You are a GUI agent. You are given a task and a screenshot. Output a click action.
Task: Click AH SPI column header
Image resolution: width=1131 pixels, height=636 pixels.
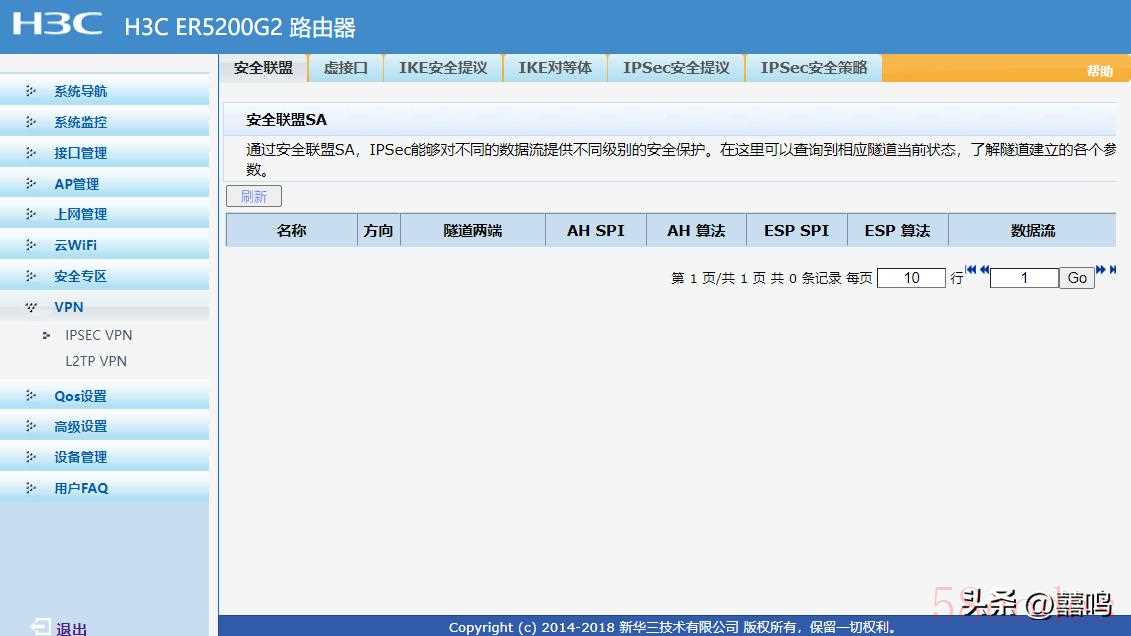pos(596,231)
